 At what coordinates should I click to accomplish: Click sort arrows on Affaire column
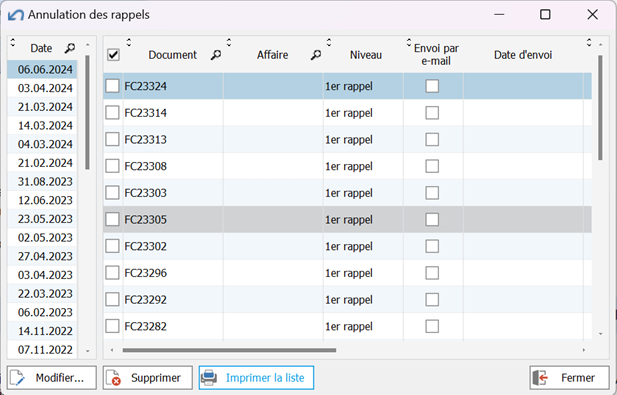(x=229, y=42)
